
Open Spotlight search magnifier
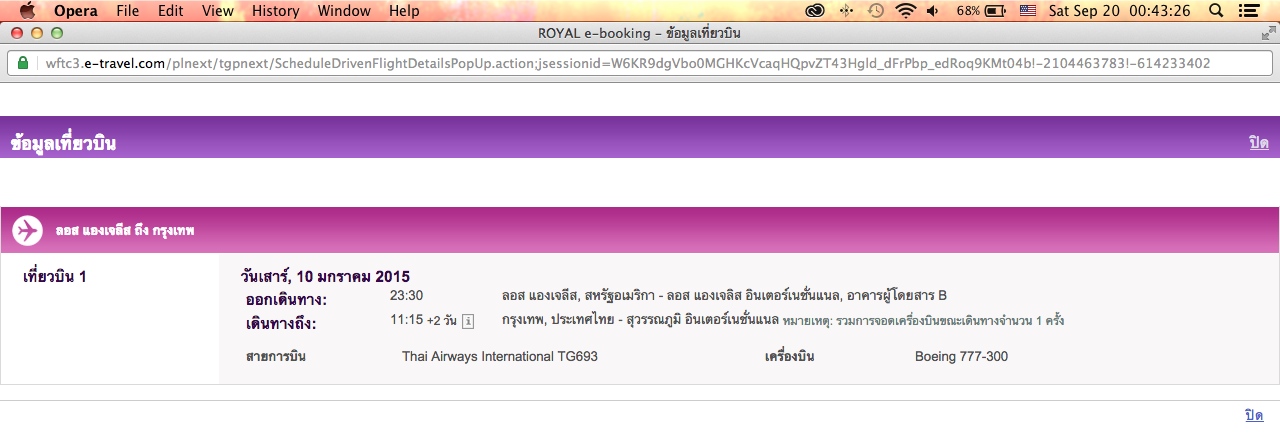click(1215, 11)
